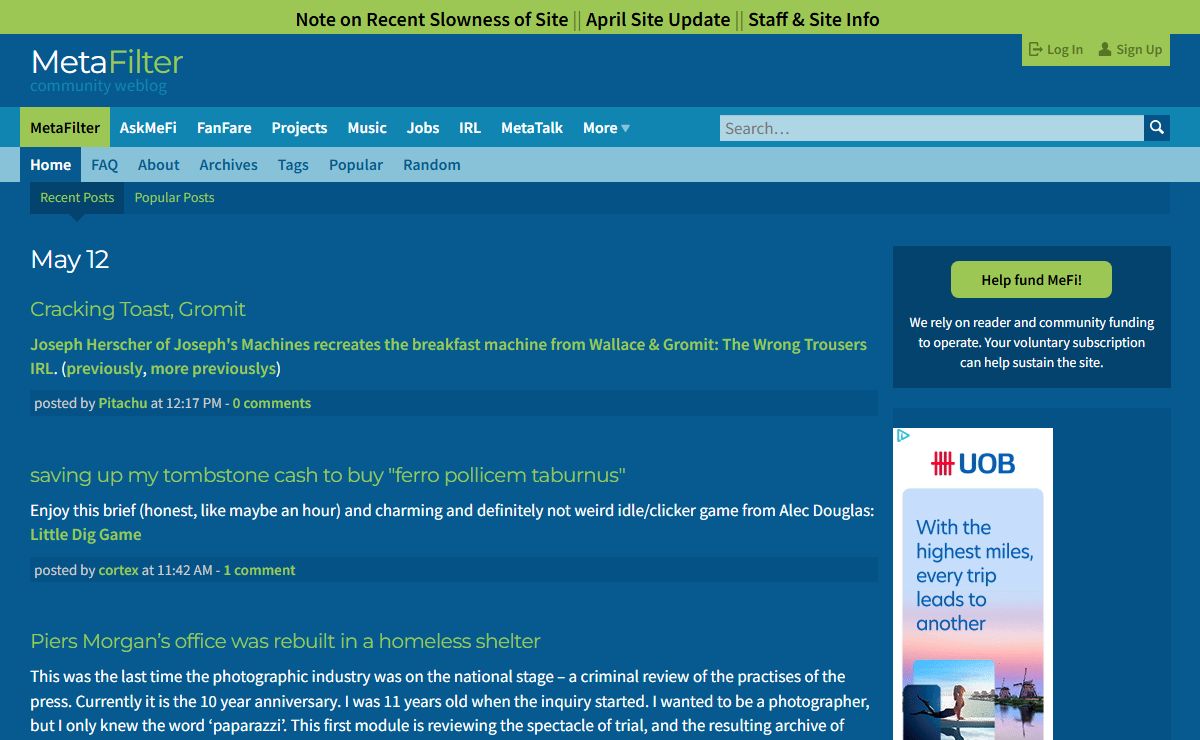Open the Tags submenu link
Image resolution: width=1200 pixels, height=740 pixels.
293,165
